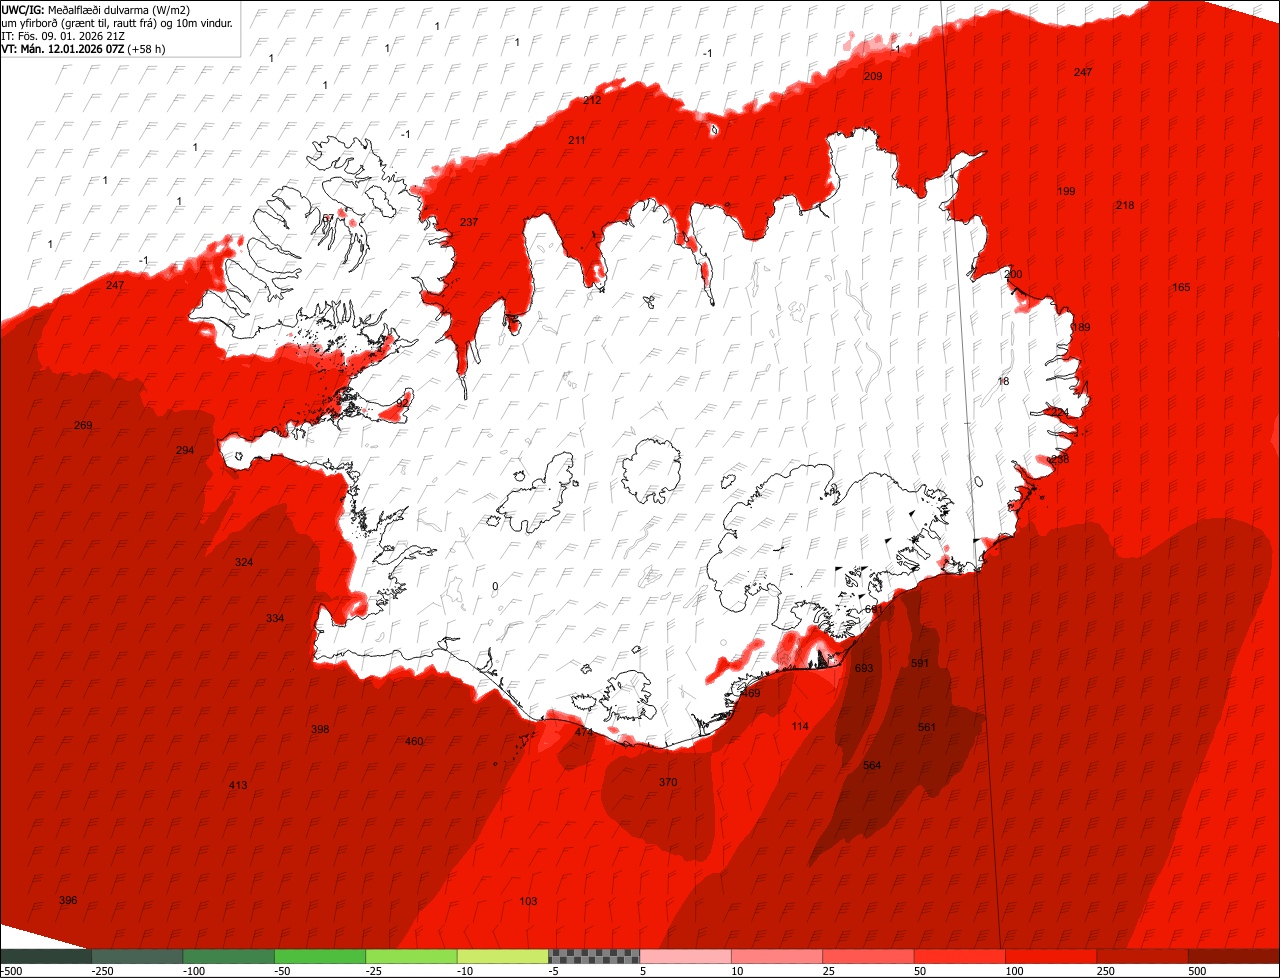Click the value 189 on the east coast
This screenshot has height=978, width=1280.
coord(1081,327)
